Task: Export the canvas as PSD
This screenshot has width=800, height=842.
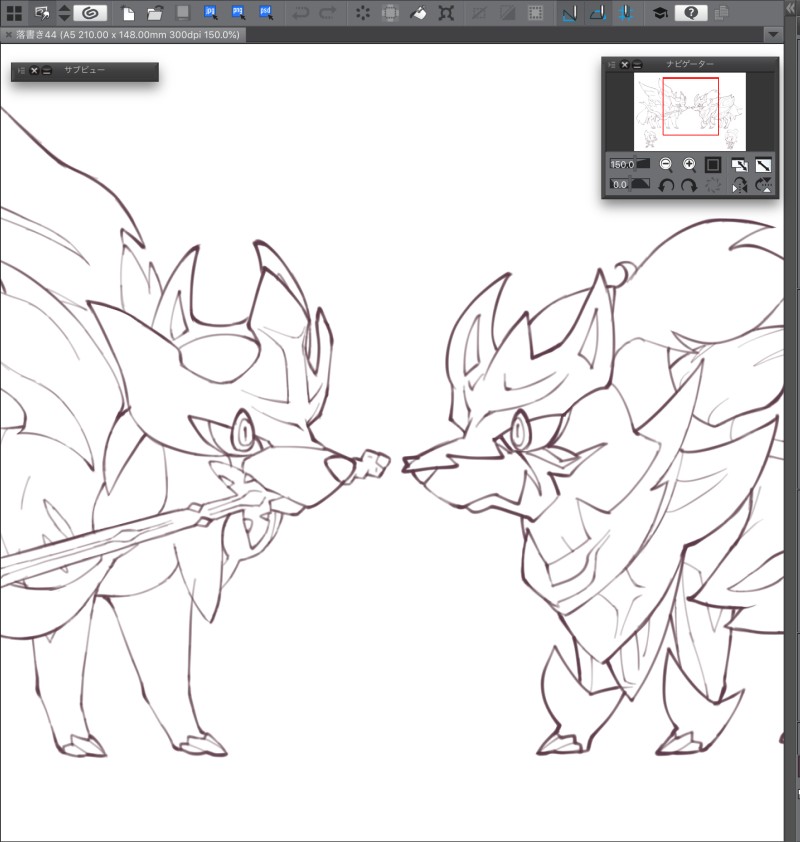Action: tap(266, 13)
